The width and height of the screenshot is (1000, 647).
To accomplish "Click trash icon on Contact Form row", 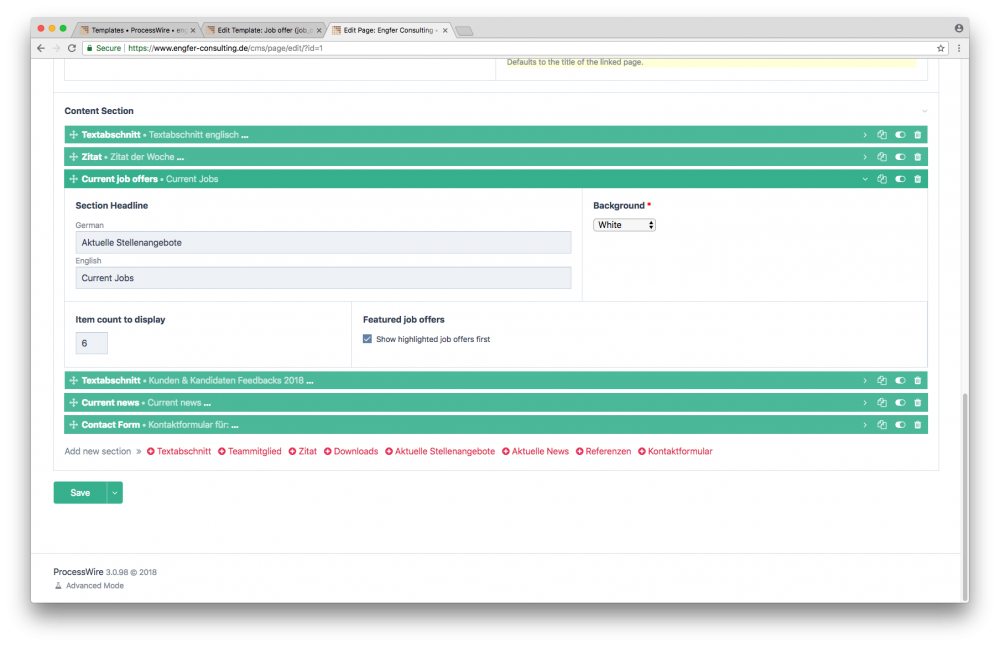I will 918,425.
